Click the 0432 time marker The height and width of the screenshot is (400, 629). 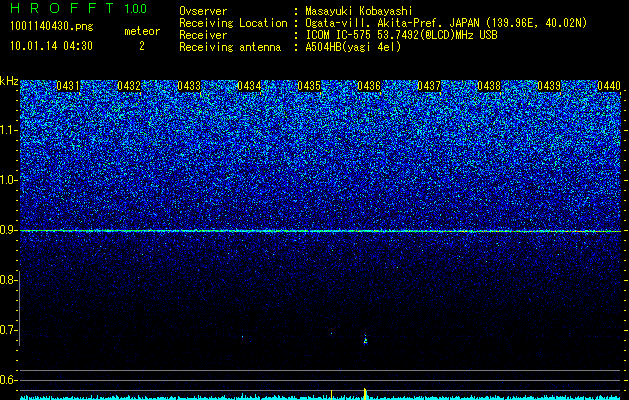click(129, 86)
